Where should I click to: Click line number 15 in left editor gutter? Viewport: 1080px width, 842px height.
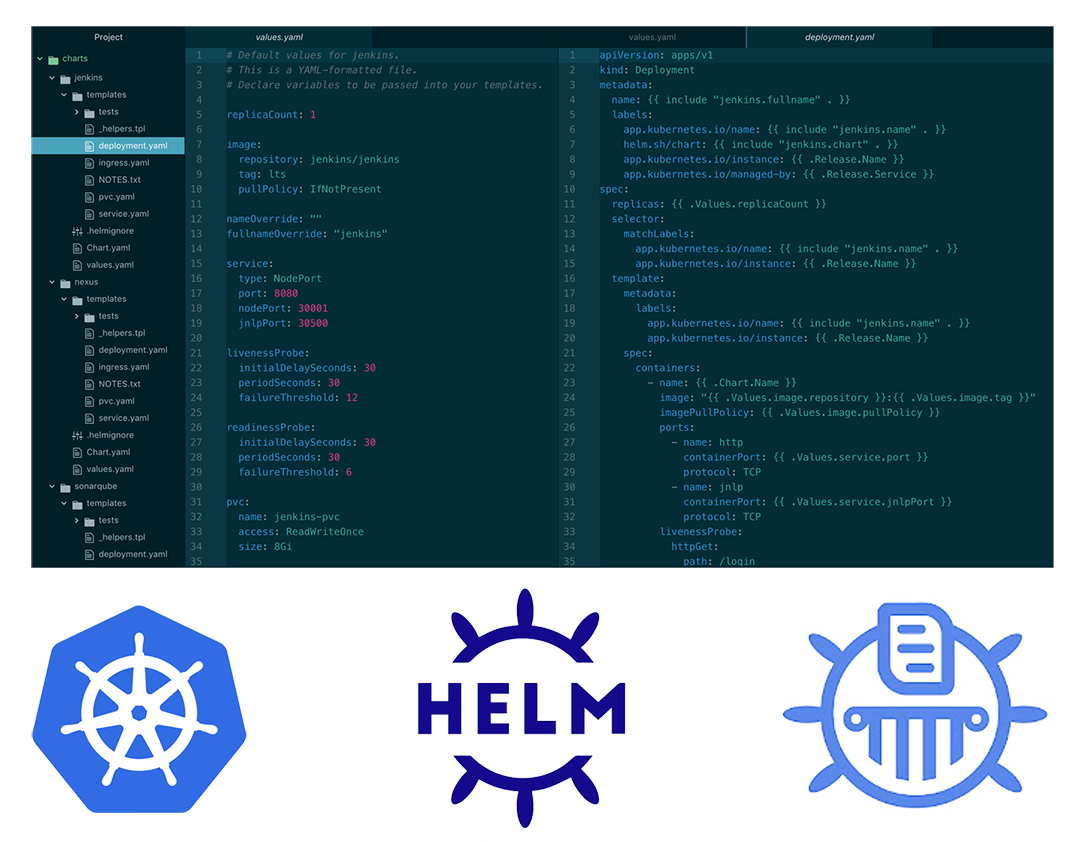click(x=196, y=264)
